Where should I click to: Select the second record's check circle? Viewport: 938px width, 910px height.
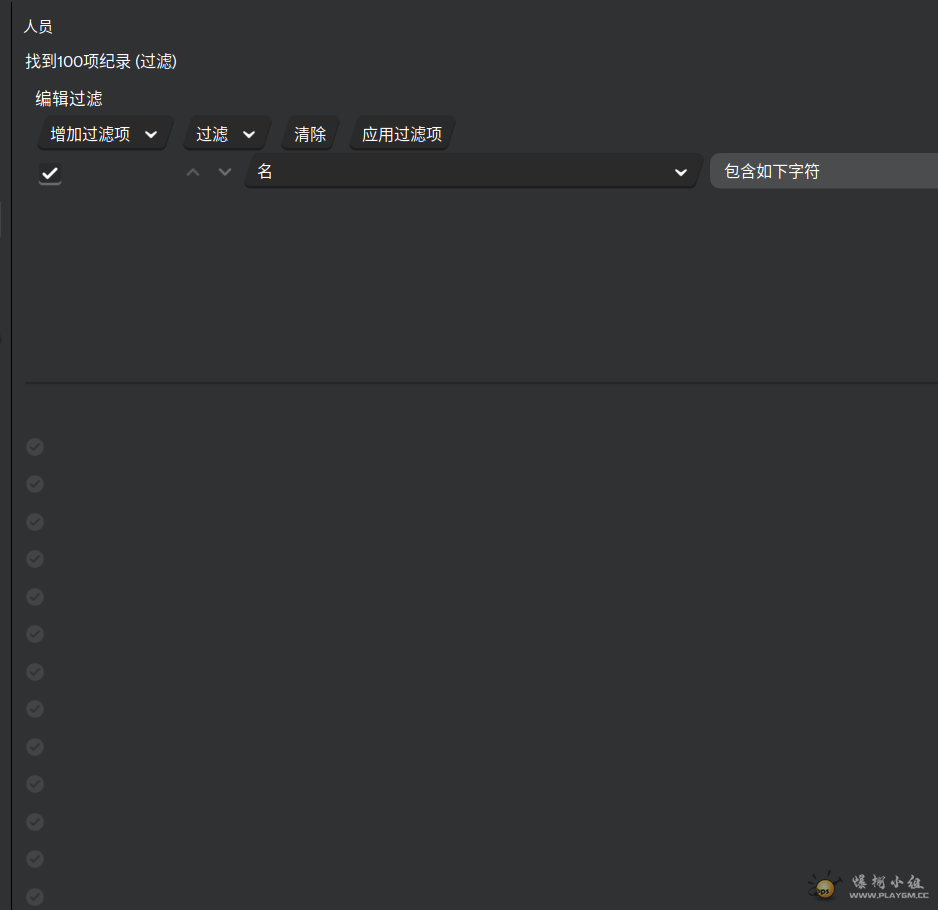(35, 484)
